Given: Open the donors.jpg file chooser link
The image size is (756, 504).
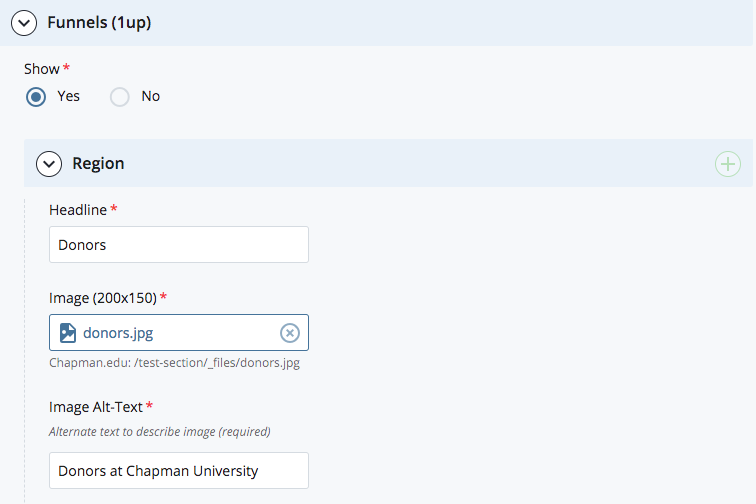Looking at the screenshot, I should coord(118,333).
